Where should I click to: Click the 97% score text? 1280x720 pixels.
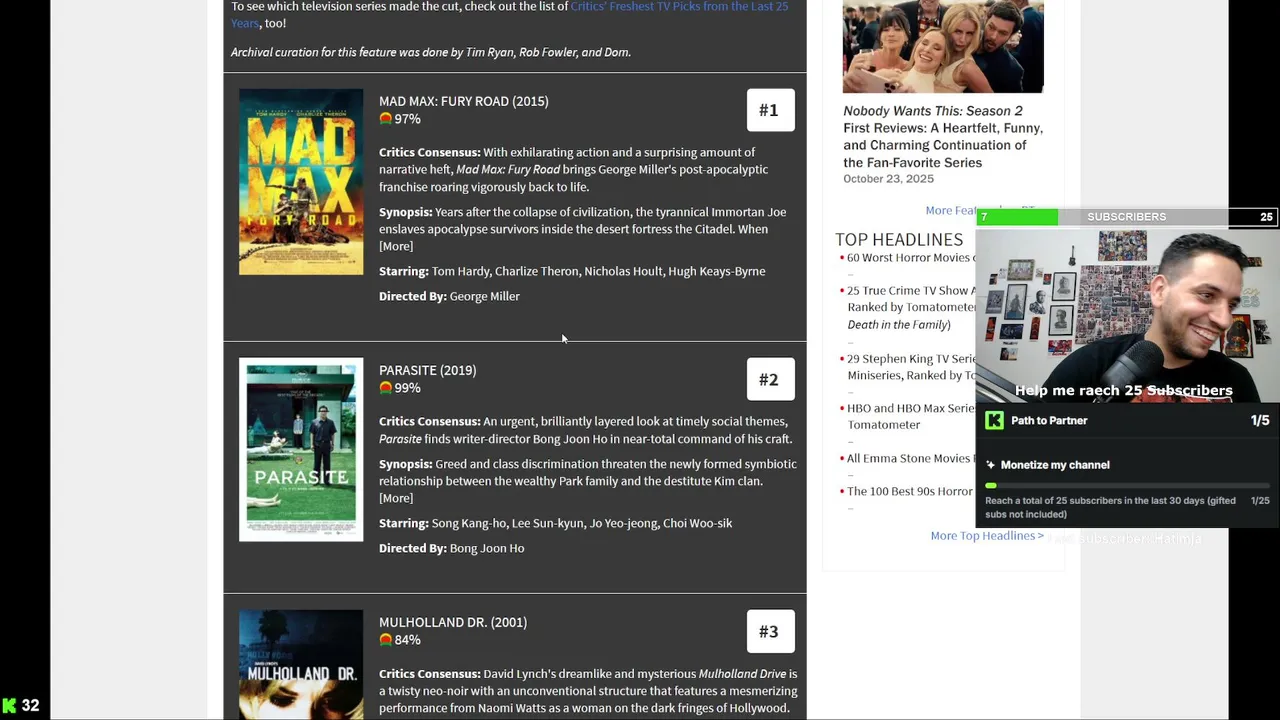click(x=407, y=119)
